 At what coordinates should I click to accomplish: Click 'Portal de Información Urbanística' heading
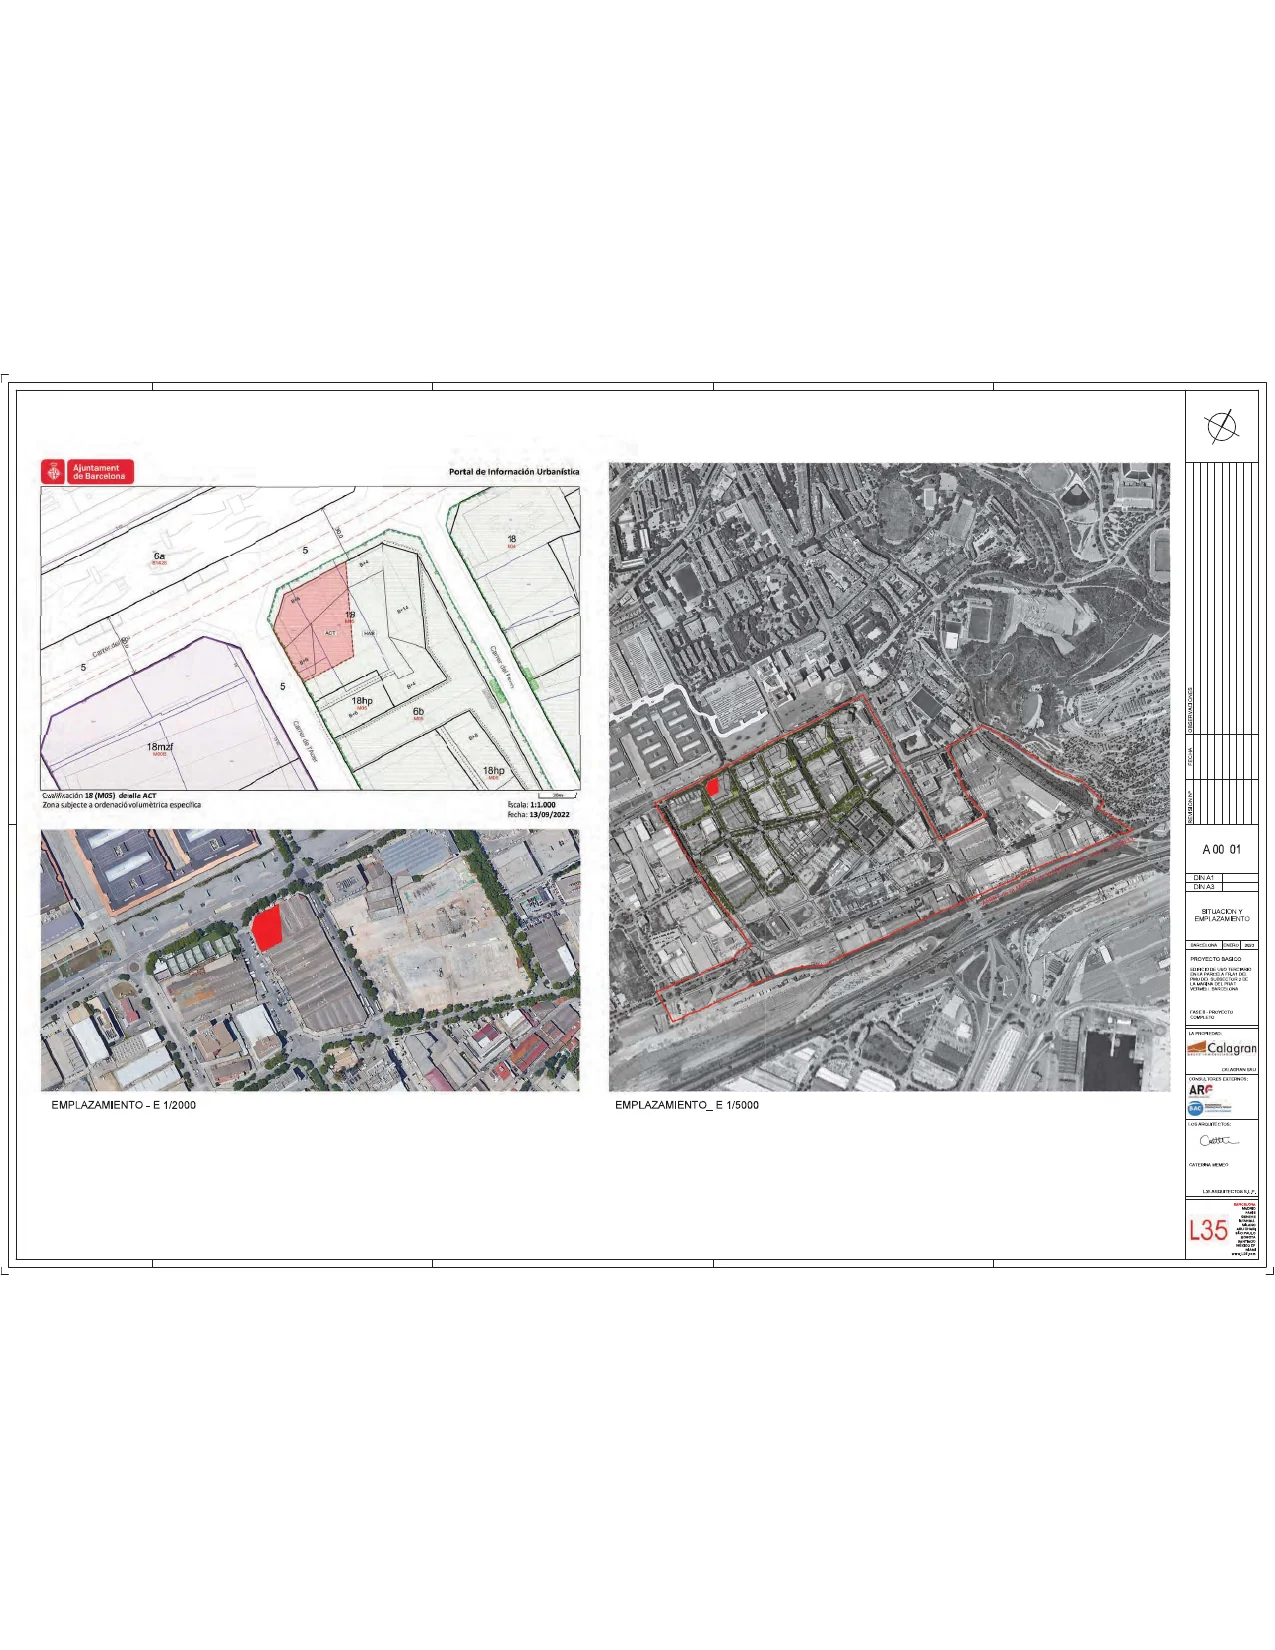514,472
